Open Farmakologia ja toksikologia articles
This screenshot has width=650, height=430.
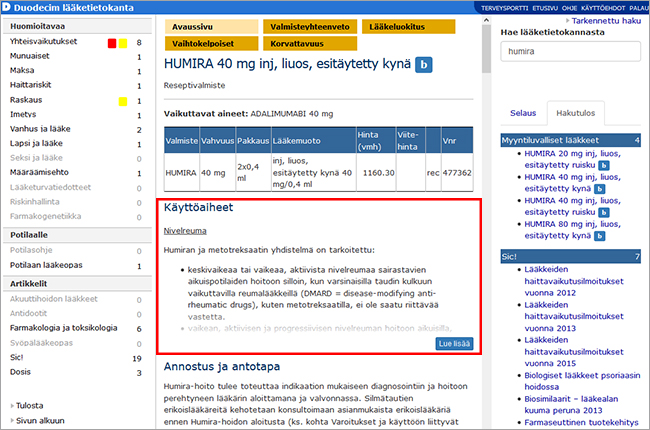[63, 328]
